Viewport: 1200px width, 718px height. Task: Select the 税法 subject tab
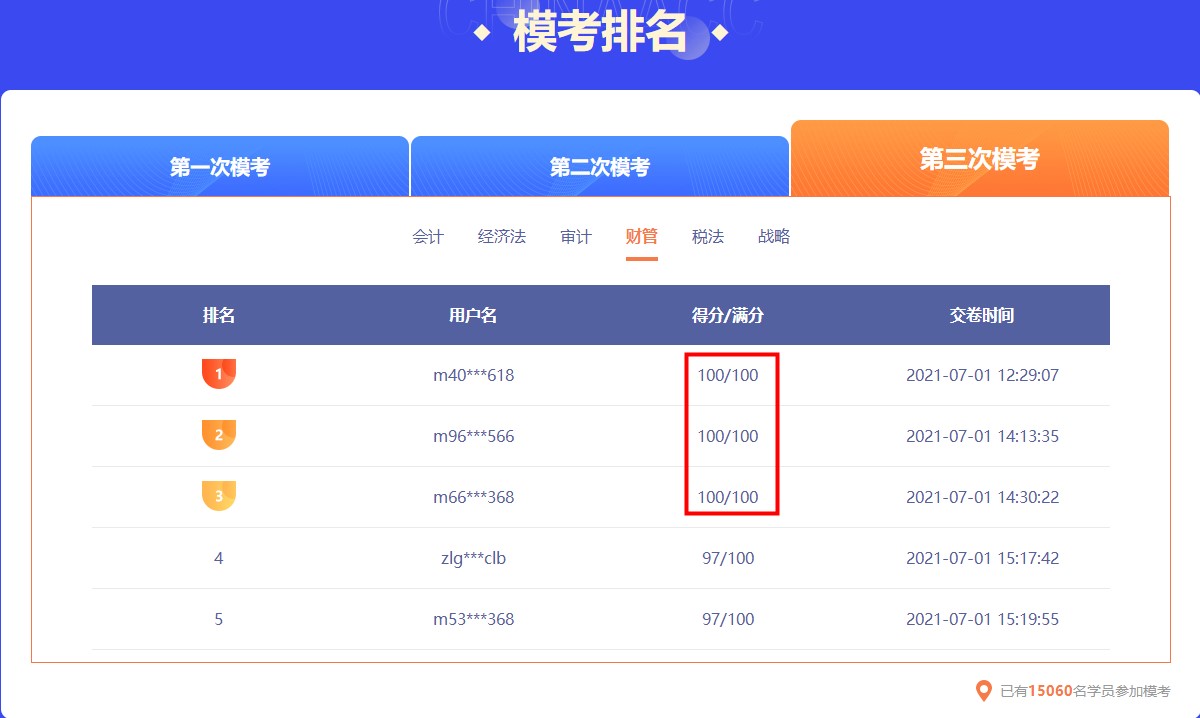click(708, 237)
